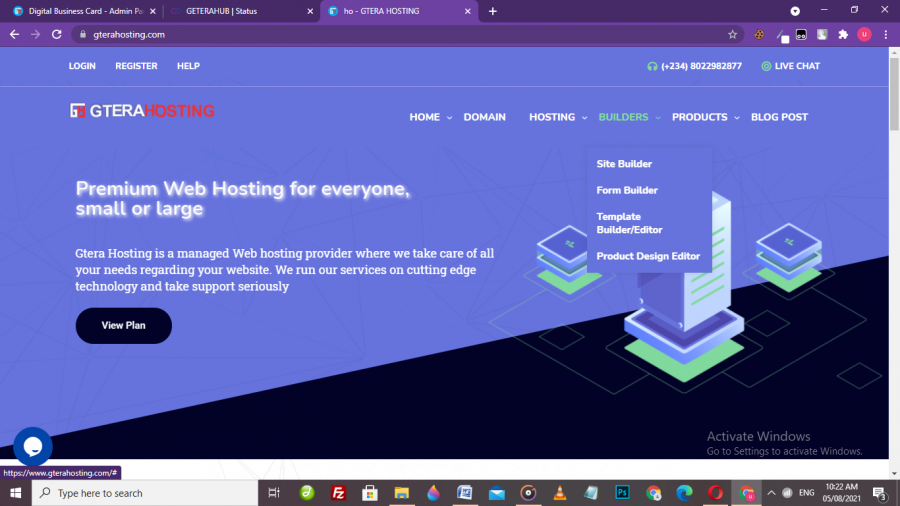The height and width of the screenshot is (506, 900).
Task: Open notification center icon
Action: click(879, 493)
